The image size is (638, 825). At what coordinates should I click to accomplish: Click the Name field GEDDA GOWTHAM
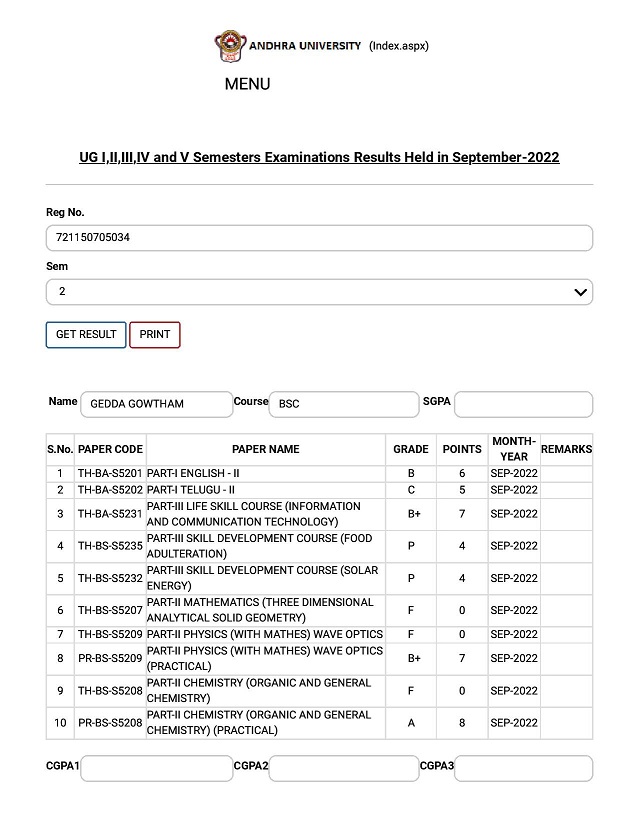(157, 404)
